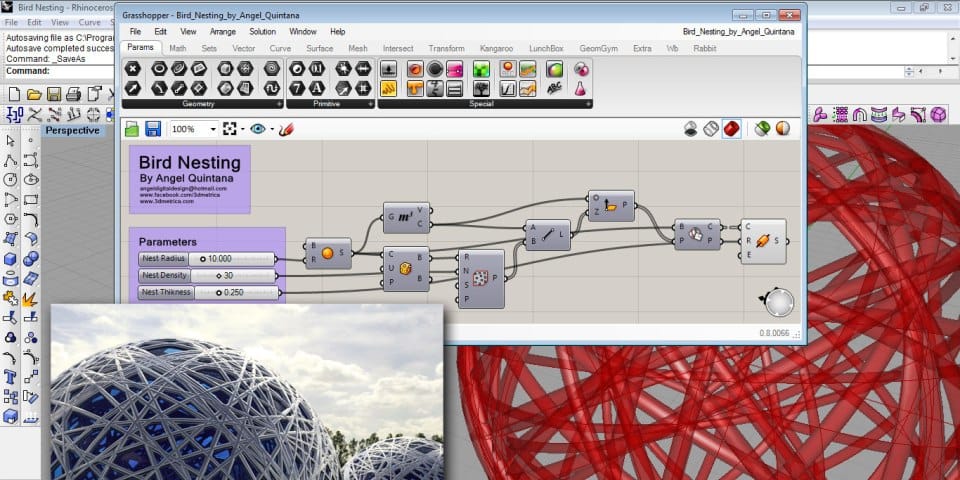
Task: Click the Gradient colorful sphere icon in Special
Action: [x=554, y=69]
